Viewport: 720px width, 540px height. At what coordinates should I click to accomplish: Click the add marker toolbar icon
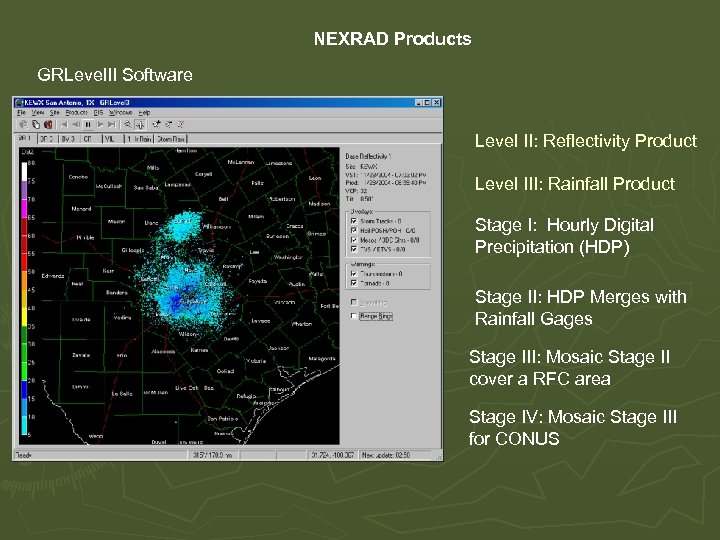(x=157, y=124)
